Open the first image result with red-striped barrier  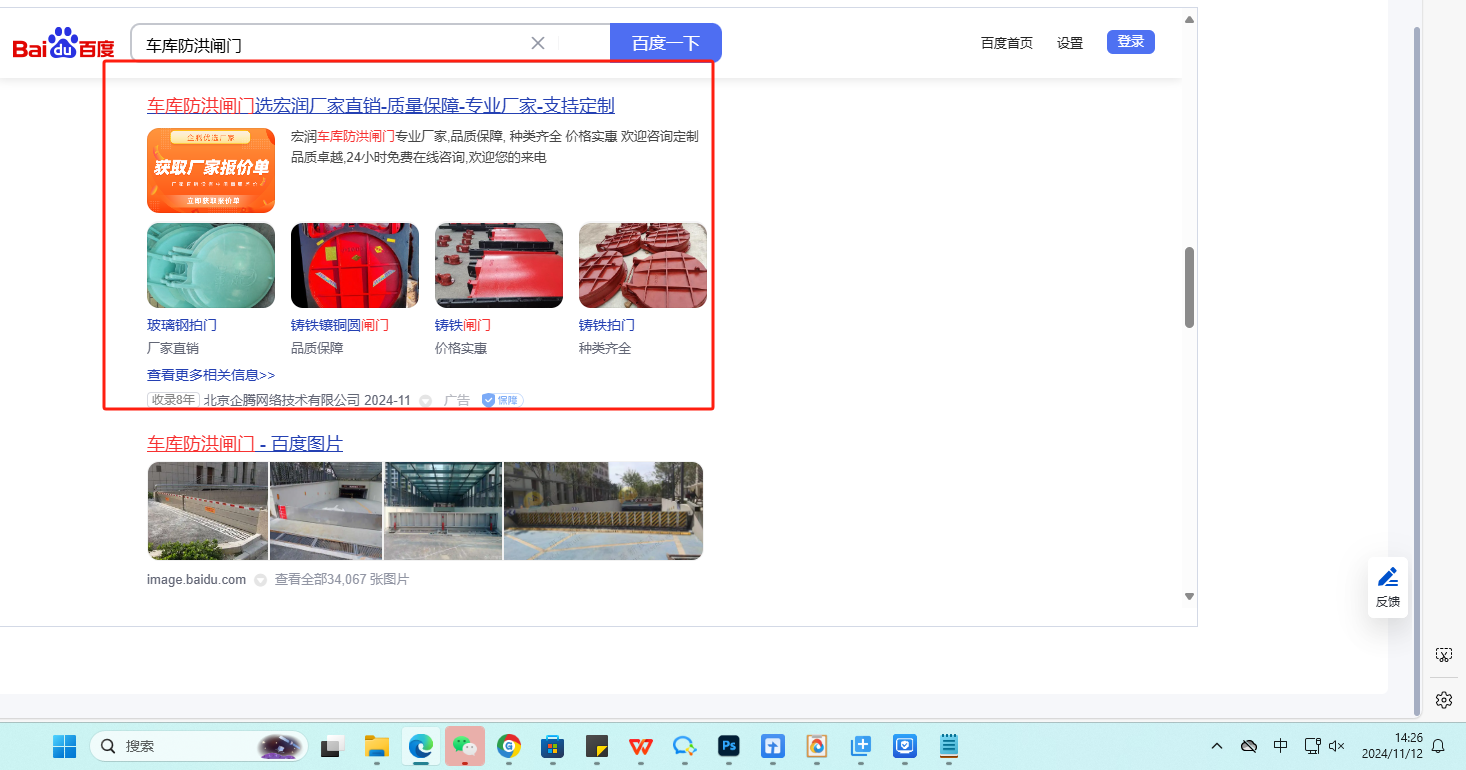coord(208,511)
